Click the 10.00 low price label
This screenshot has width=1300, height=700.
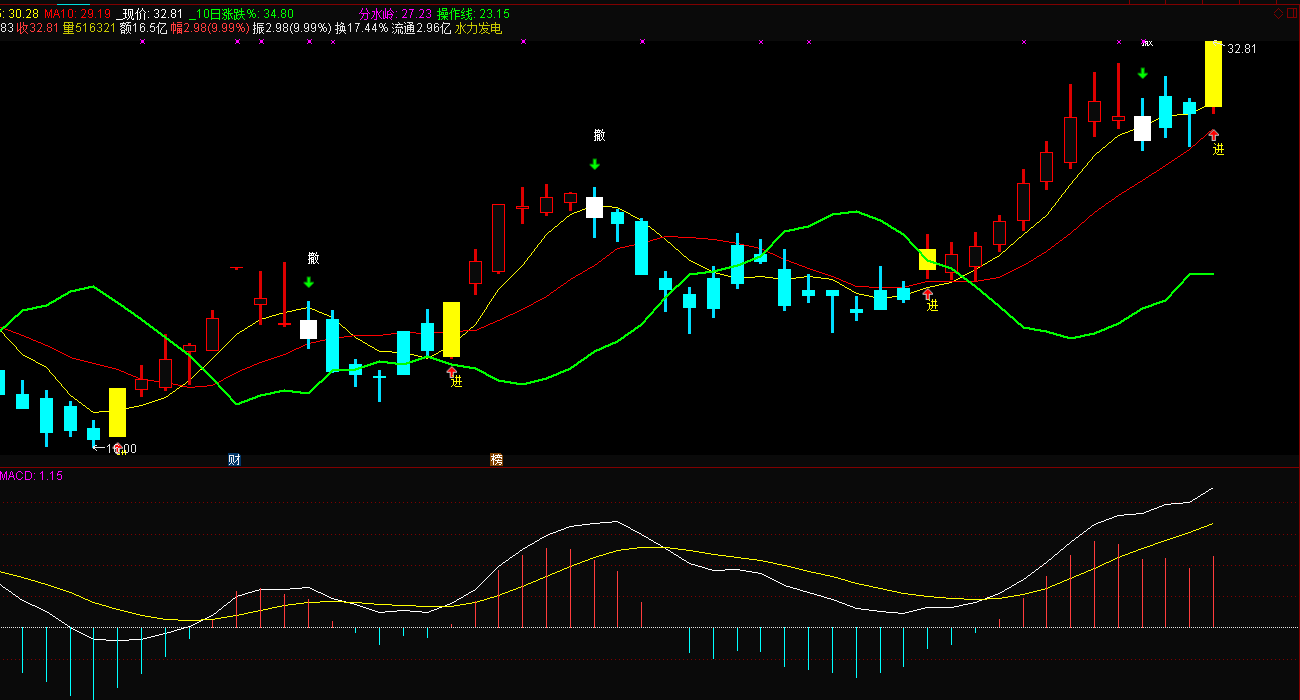pos(121,449)
